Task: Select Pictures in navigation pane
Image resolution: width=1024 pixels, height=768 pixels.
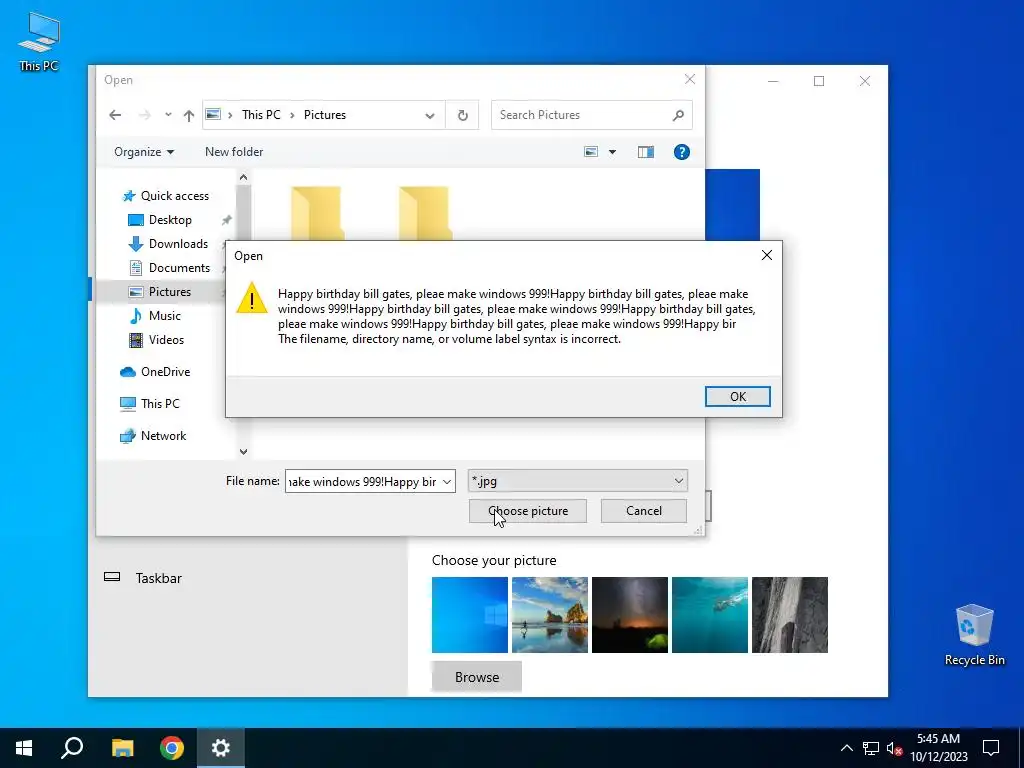Action: (160, 292)
